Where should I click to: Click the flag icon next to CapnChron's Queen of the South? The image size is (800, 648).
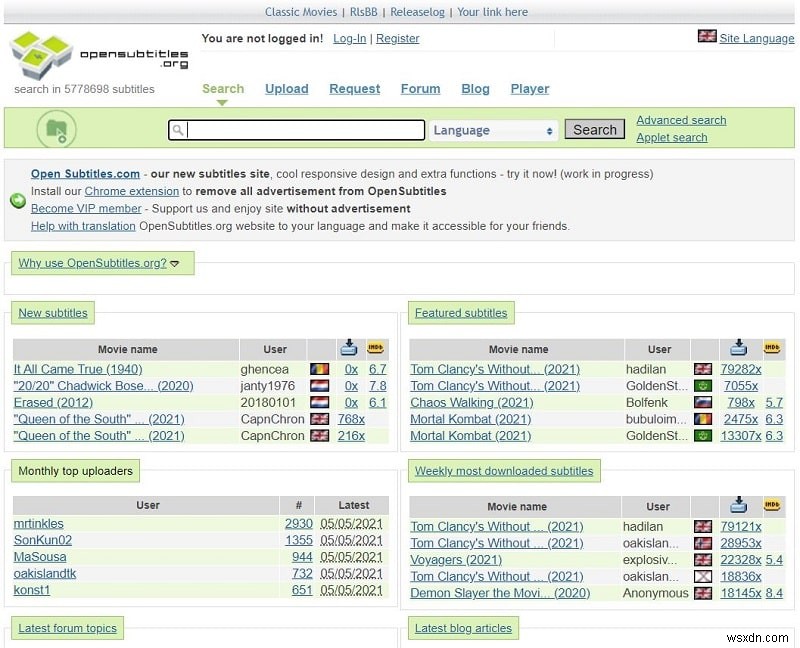coord(319,419)
